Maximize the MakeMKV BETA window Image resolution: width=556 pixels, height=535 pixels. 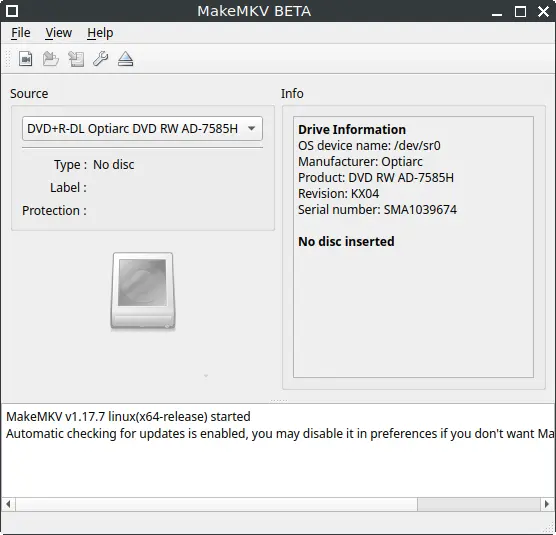click(520, 11)
